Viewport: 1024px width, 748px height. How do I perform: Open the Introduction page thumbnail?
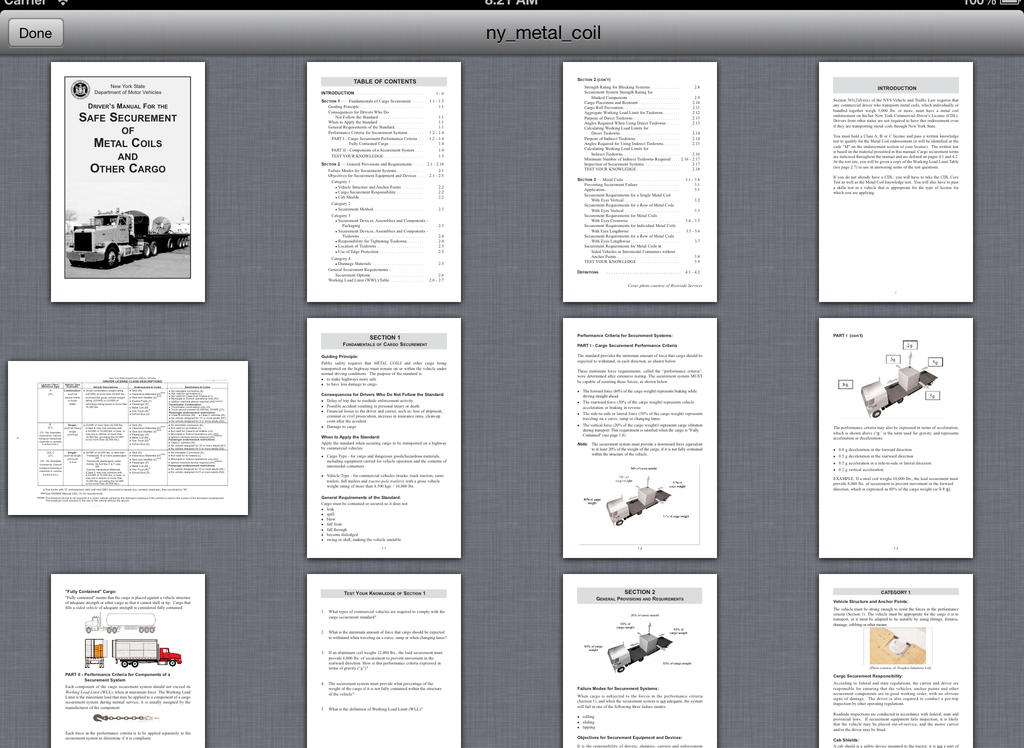coord(896,181)
